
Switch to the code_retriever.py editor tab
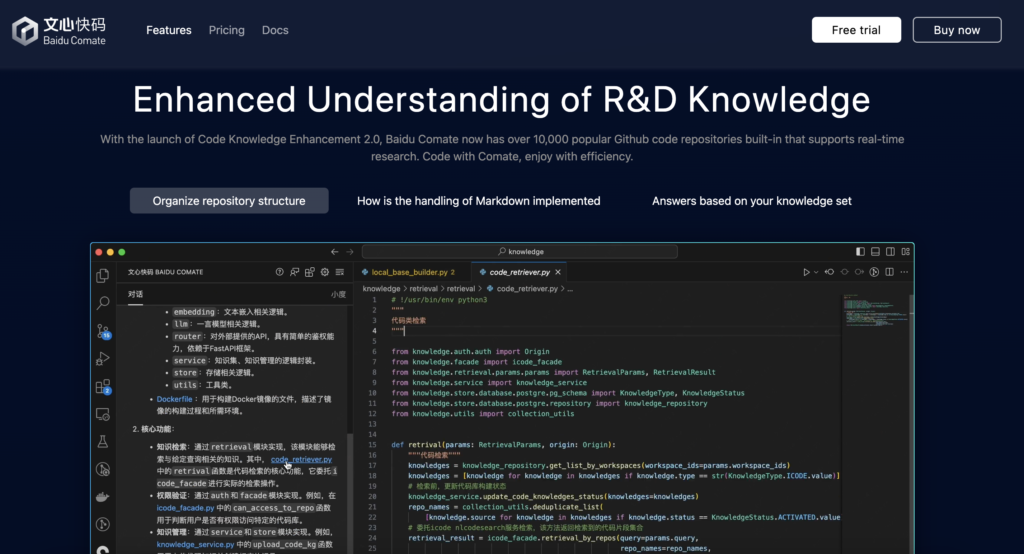click(519, 272)
